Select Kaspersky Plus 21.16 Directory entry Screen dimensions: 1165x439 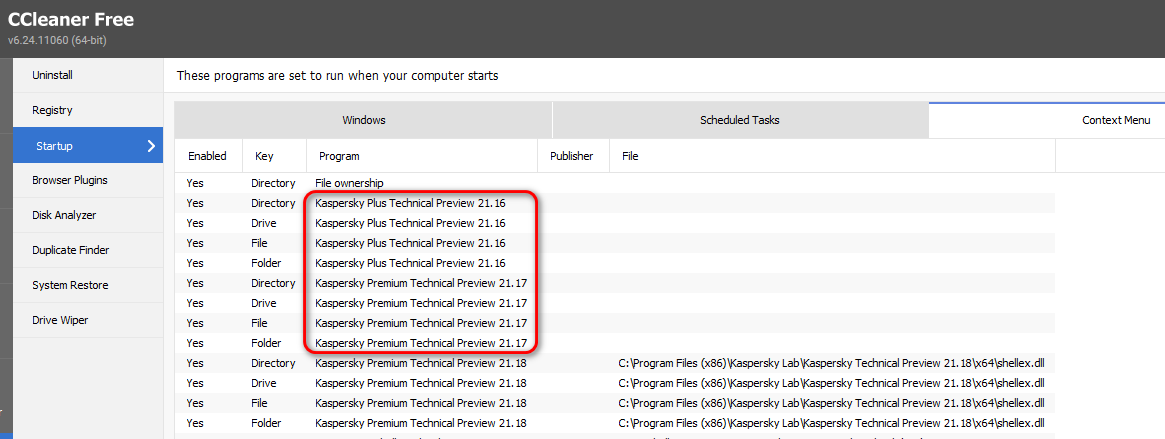click(x=614, y=203)
